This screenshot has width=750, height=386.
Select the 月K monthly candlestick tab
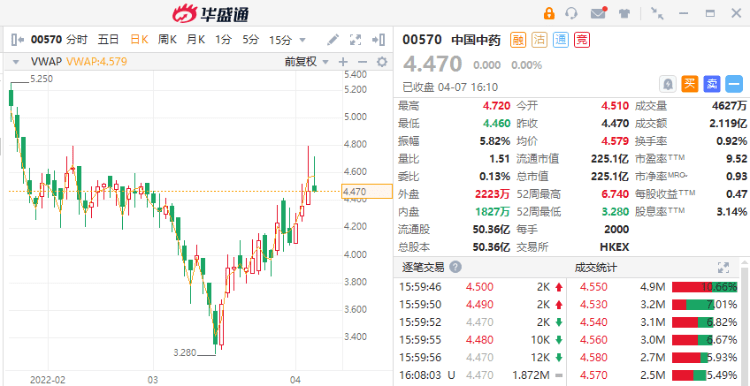point(196,39)
